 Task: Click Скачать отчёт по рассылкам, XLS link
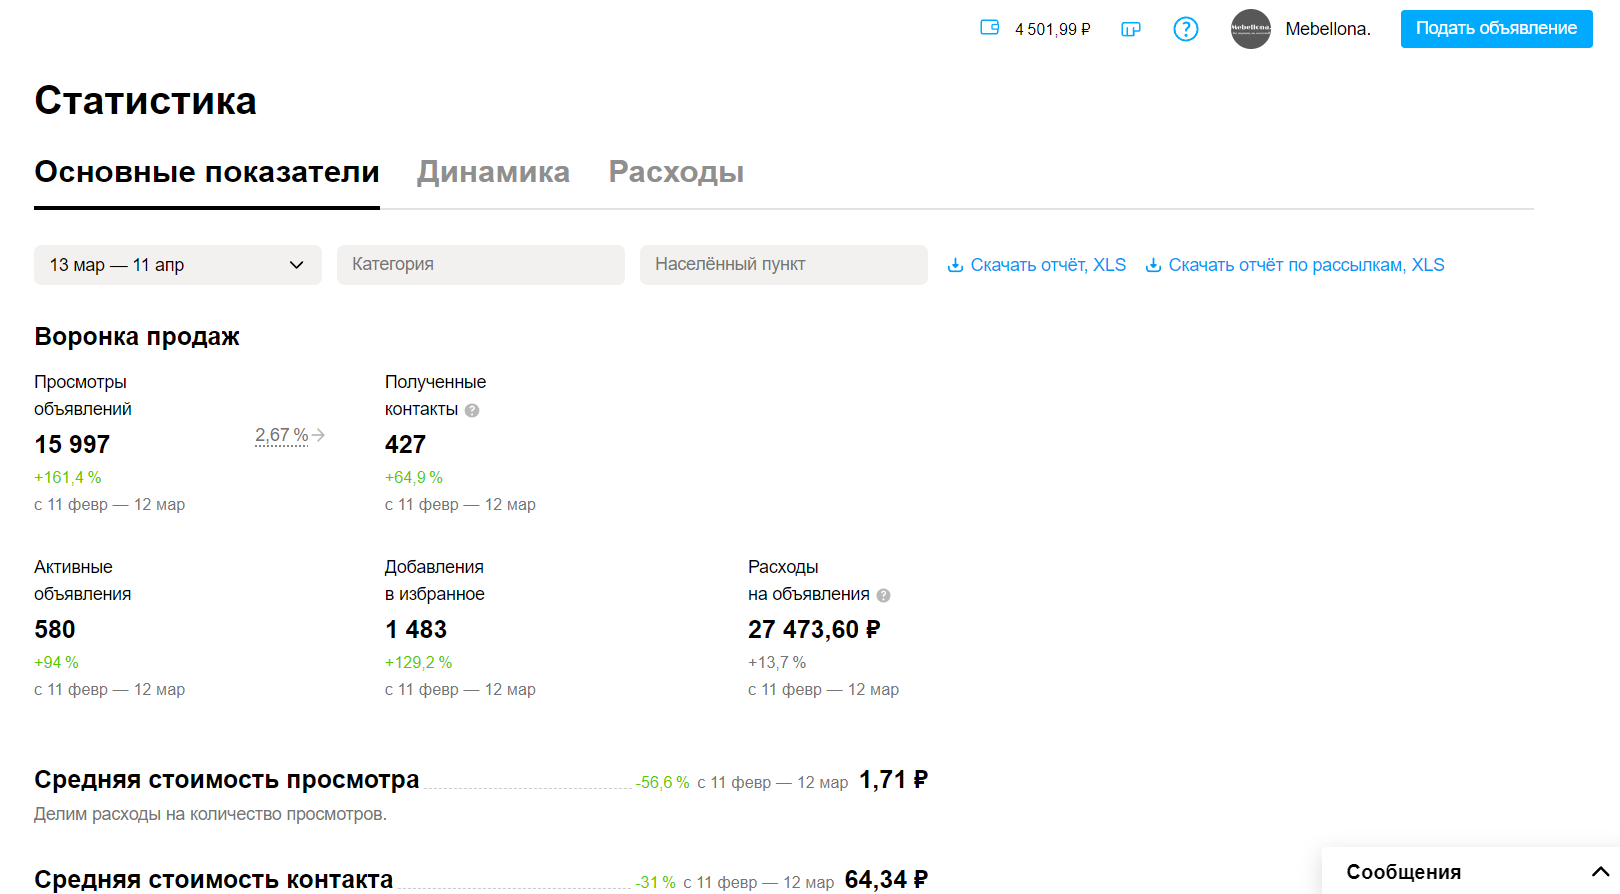[x=1306, y=265]
